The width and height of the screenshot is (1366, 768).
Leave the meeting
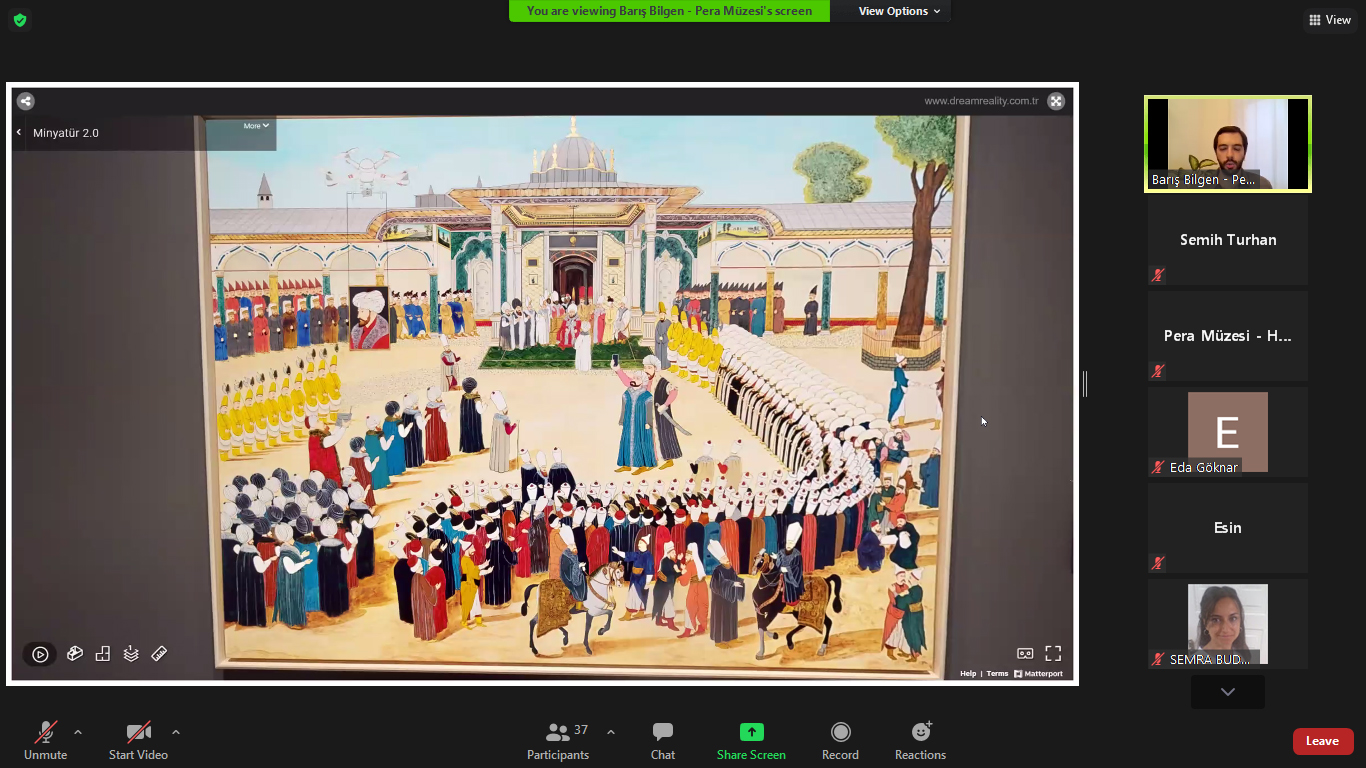click(1323, 741)
